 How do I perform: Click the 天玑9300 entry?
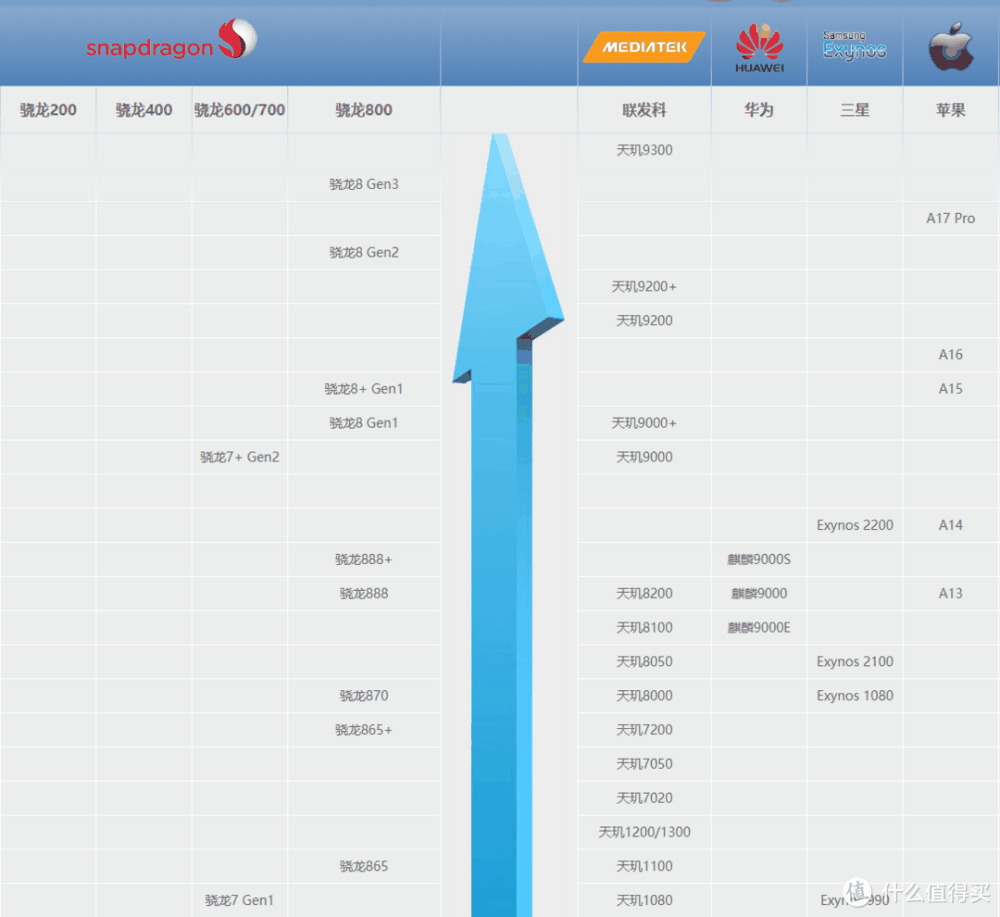click(x=644, y=151)
